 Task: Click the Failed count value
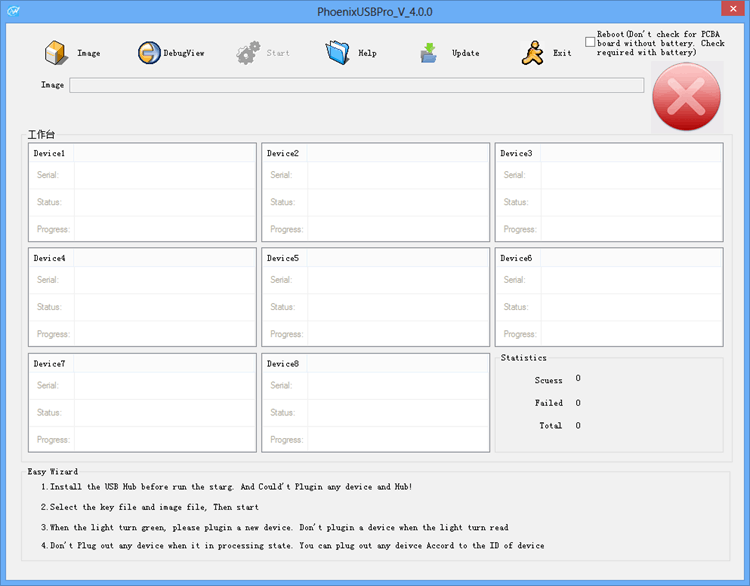578,403
